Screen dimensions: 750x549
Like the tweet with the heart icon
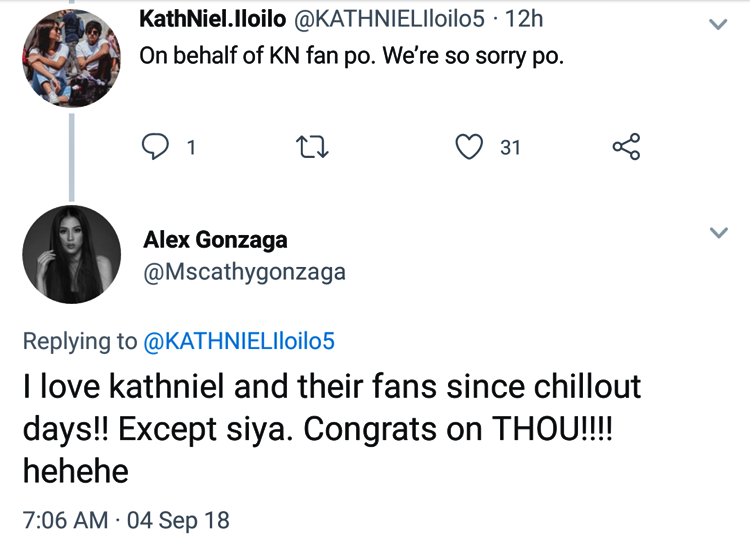click(468, 148)
